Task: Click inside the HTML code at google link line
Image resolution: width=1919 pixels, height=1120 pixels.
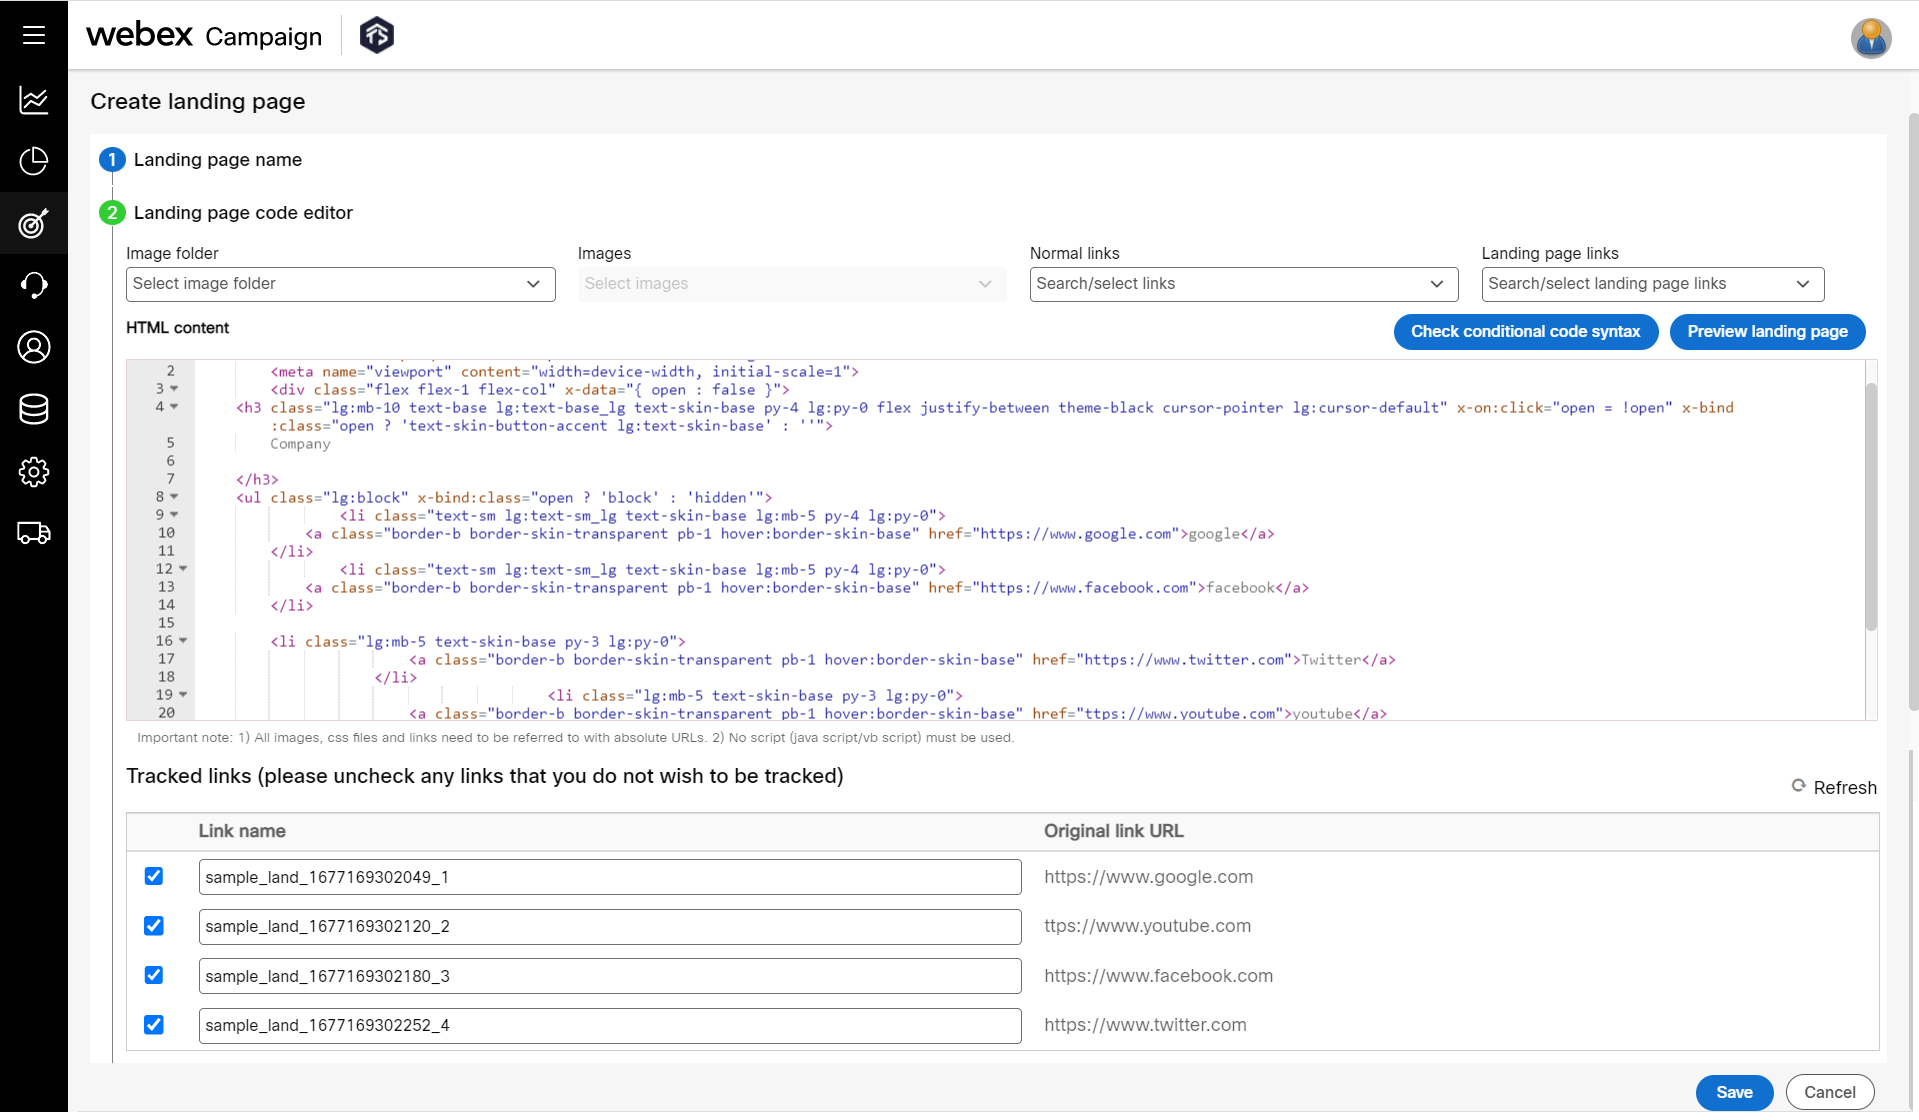Action: [x=790, y=534]
